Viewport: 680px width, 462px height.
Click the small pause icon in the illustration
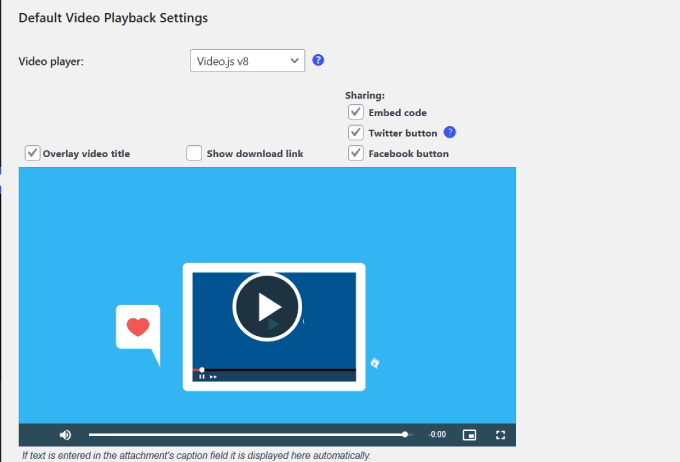click(202, 377)
